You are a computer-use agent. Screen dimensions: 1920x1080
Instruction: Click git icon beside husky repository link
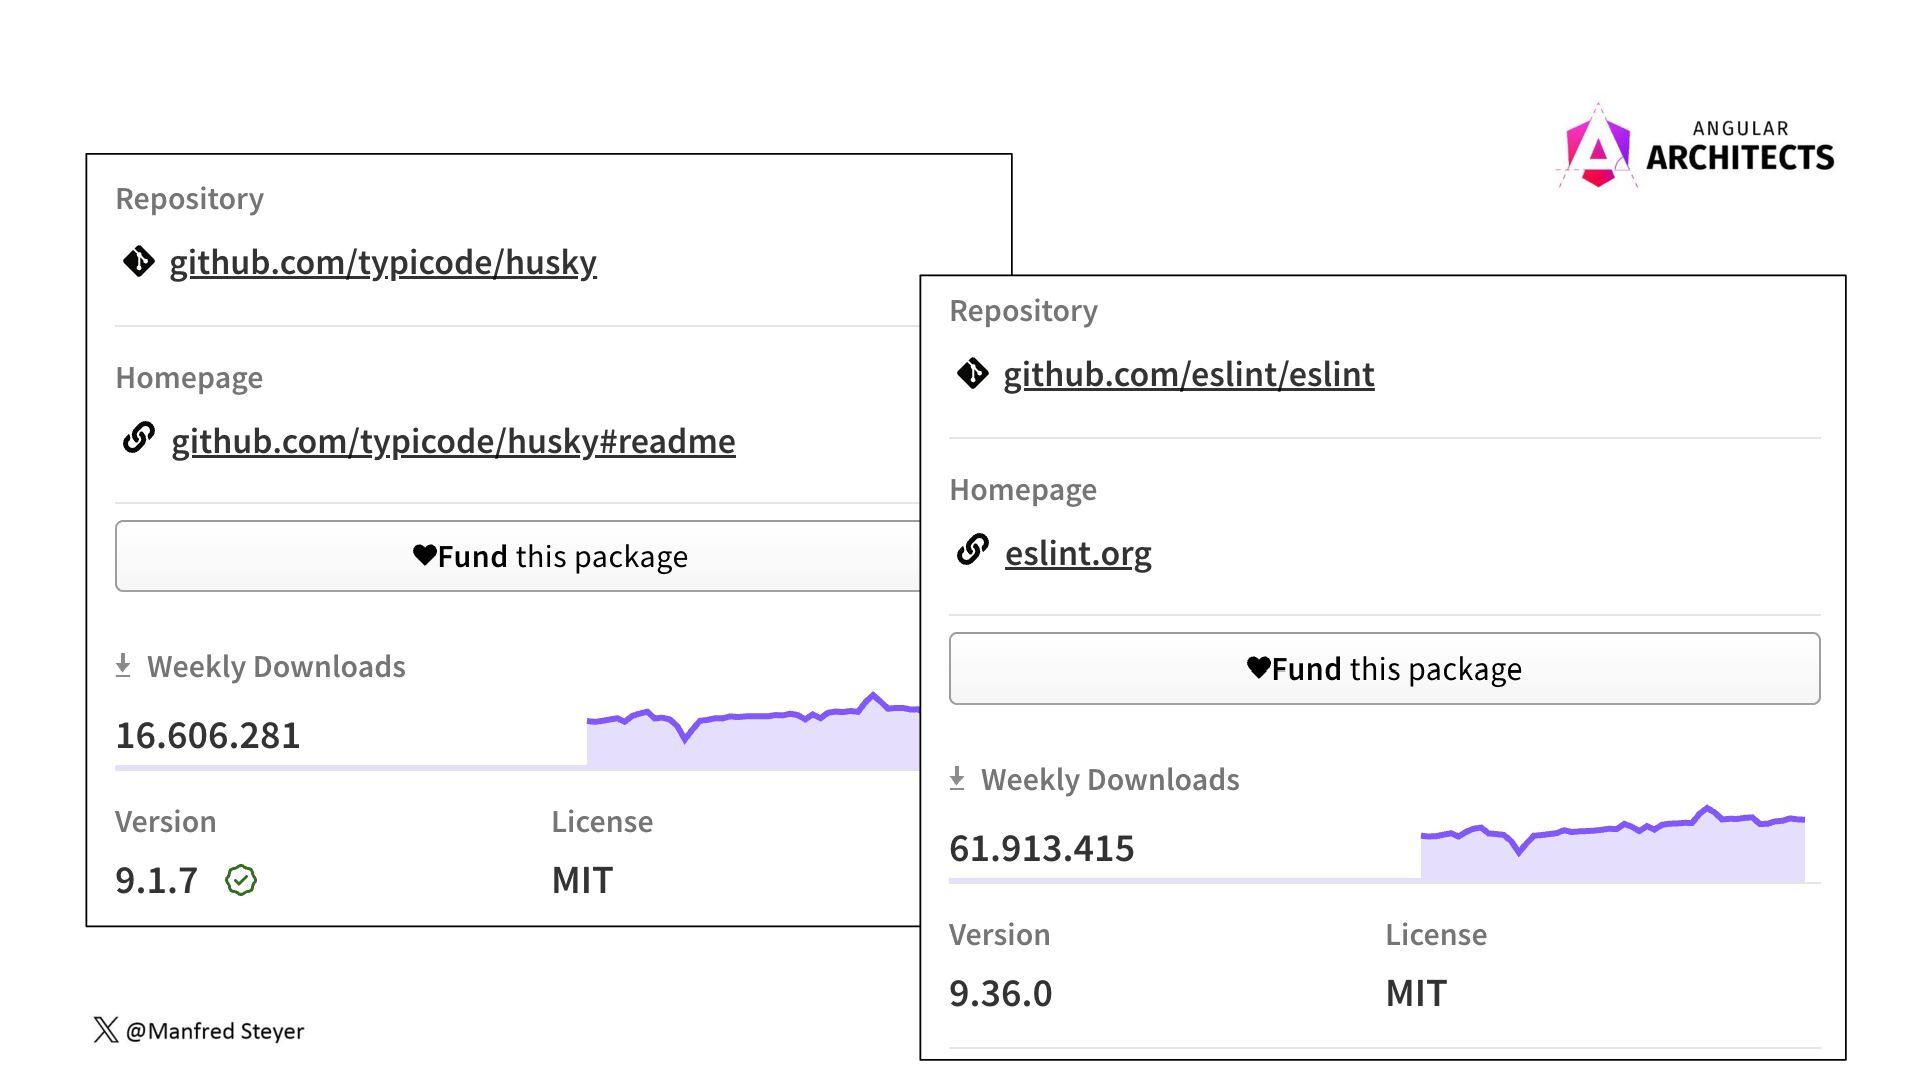click(139, 262)
